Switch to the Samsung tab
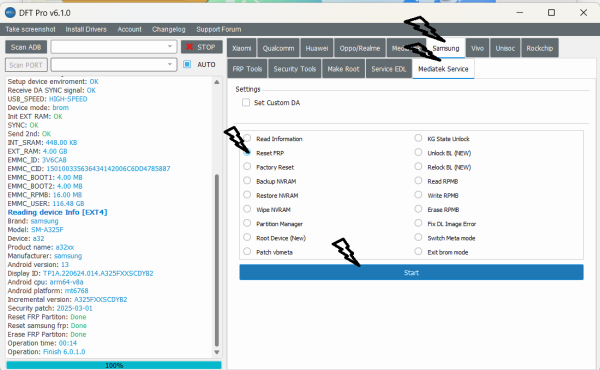The height and width of the screenshot is (370, 600). point(446,48)
